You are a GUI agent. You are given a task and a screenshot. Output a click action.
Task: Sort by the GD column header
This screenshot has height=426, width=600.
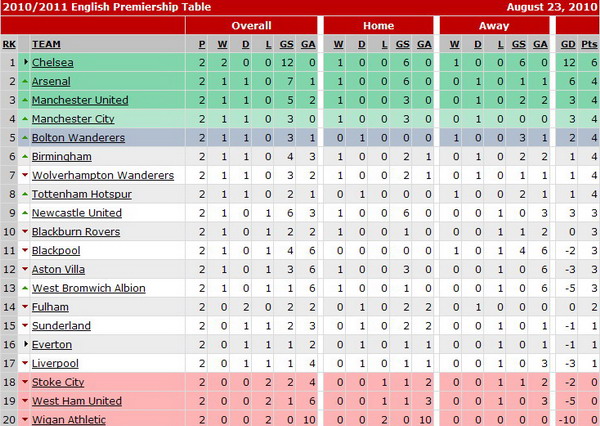coord(568,44)
